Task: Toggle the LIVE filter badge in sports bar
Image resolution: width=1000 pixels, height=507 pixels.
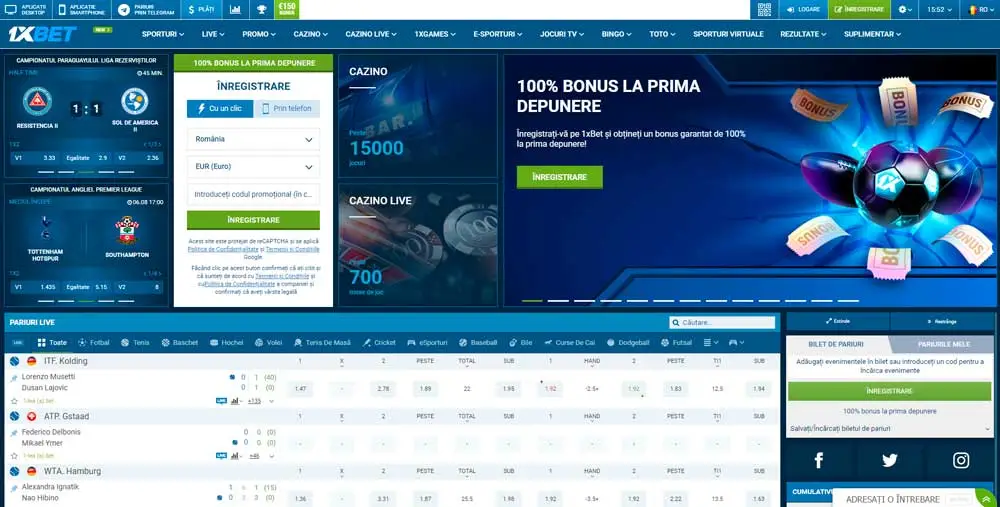Action: 18,342
